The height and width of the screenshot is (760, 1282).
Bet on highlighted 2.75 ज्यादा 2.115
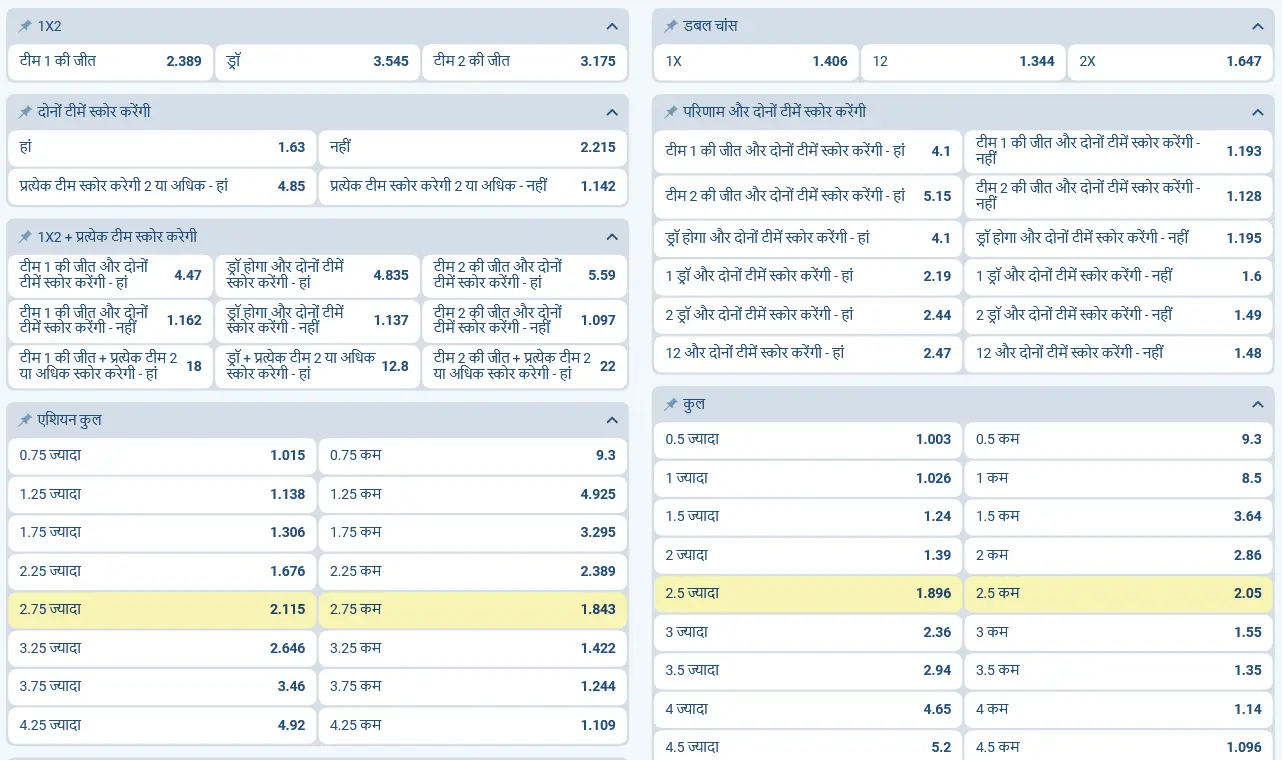coord(162,609)
